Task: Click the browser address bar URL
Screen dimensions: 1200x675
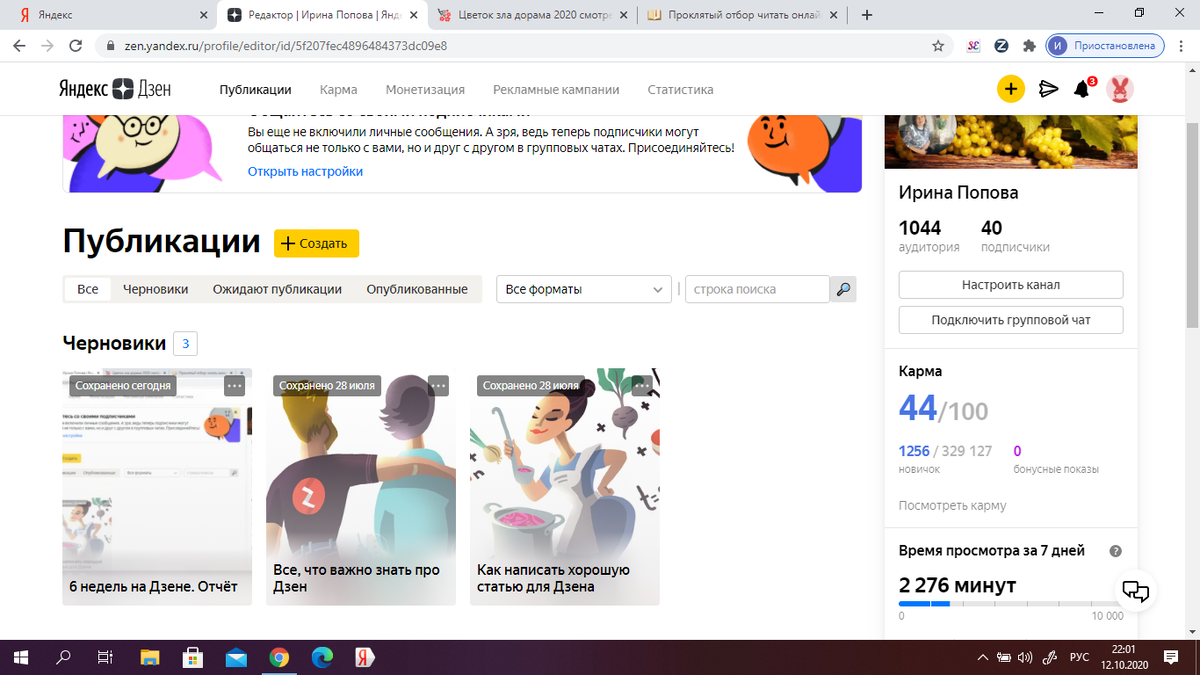Action: point(285,46)
